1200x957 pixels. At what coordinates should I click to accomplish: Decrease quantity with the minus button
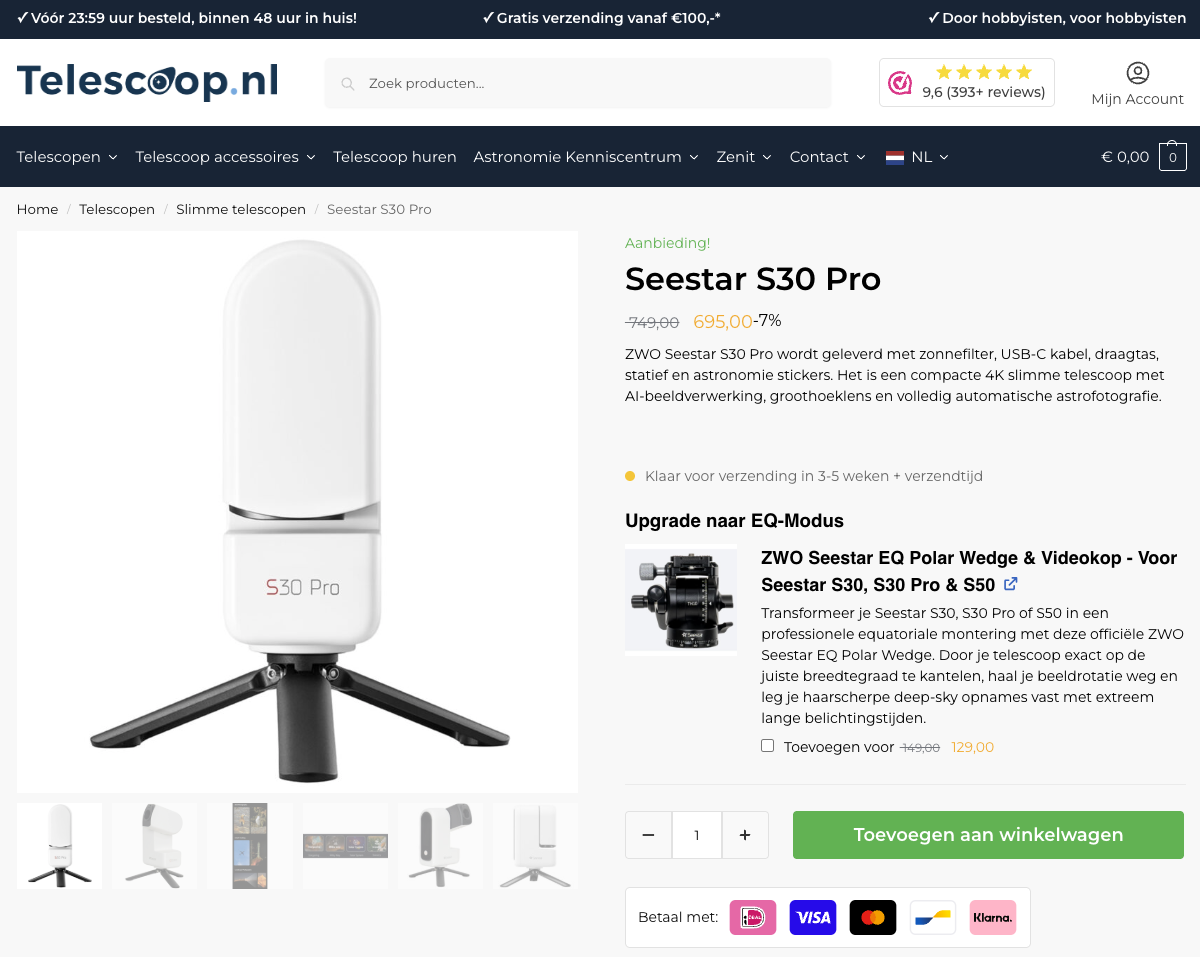[x=649, y=835]
